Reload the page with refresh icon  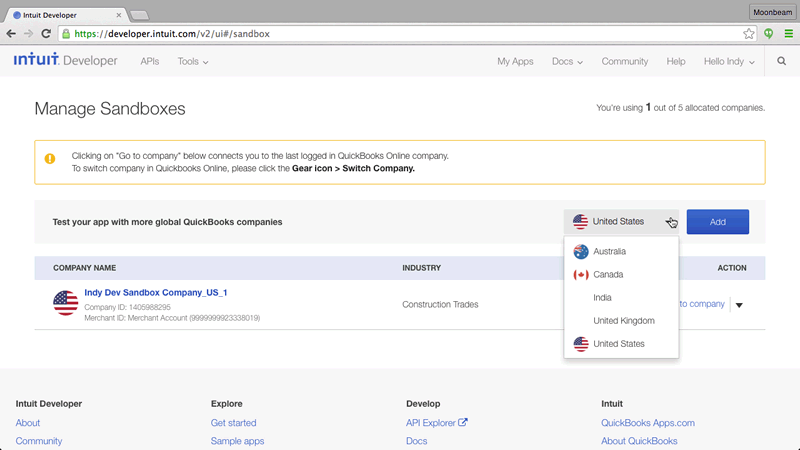tap(46, 34)
